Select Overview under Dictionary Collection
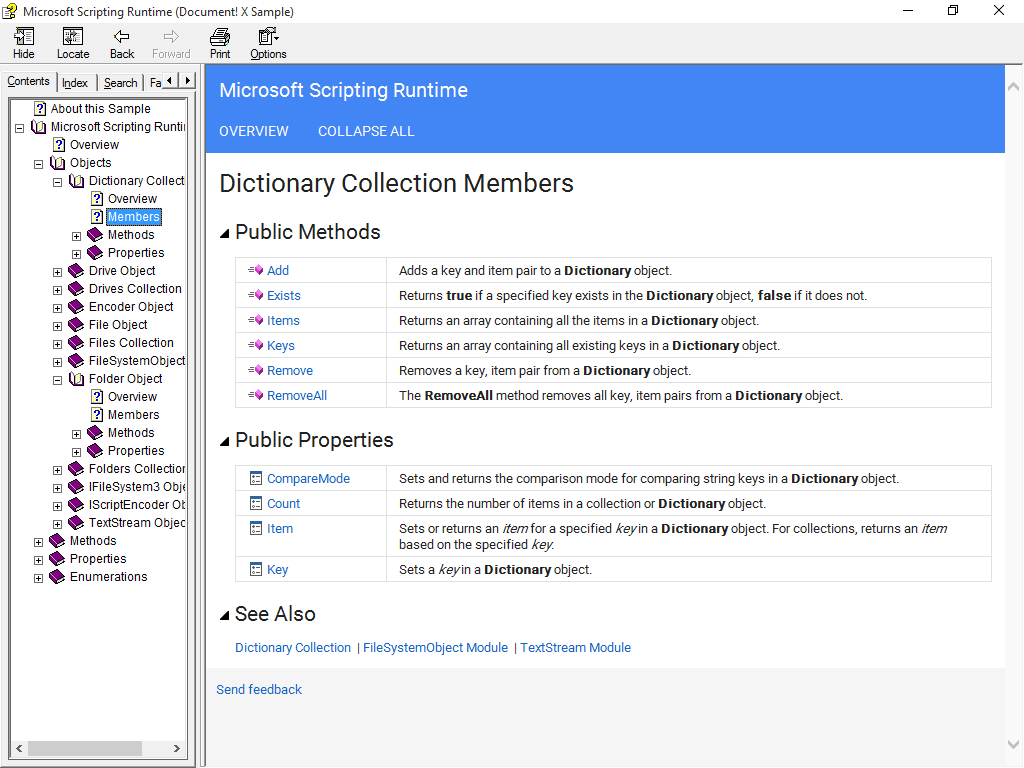The width and height of the screenshot is (1024, 768). coord(133,199)
